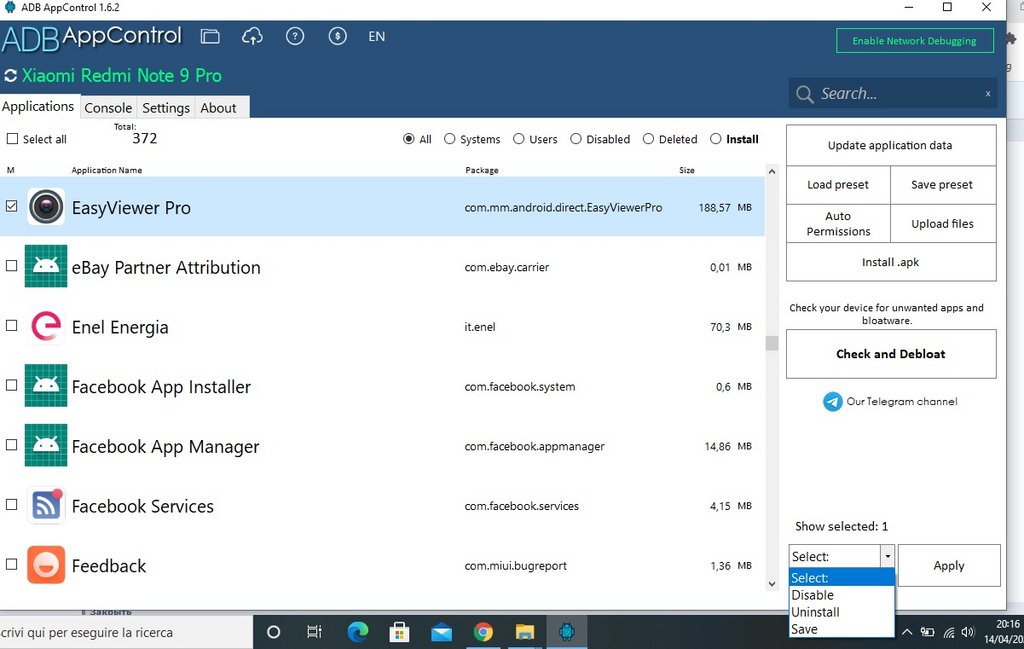Click the Enel Energia app icon

click(x=46, y=326)
